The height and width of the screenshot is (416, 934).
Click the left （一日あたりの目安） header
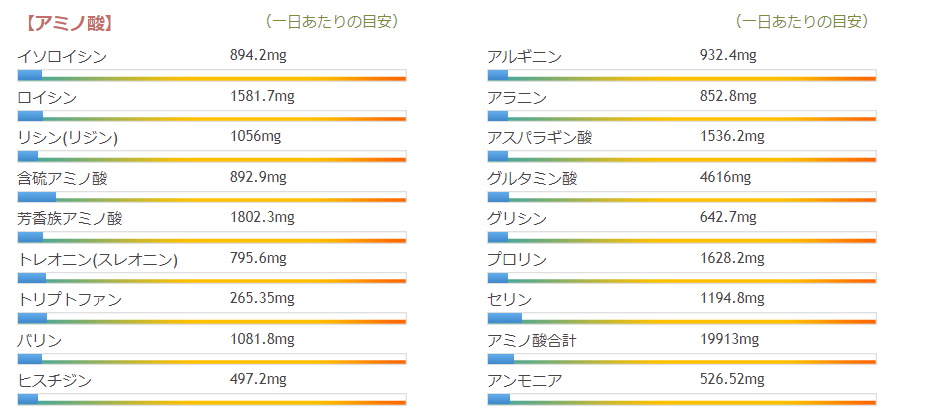tap(325, 21)
